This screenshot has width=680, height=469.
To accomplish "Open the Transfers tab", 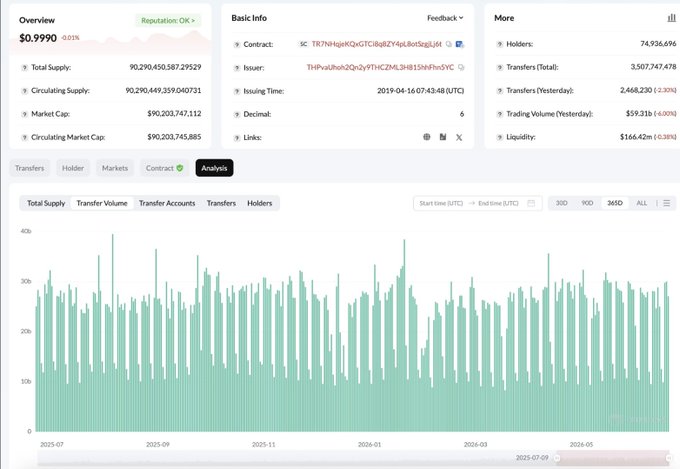I will click(29, 168).
